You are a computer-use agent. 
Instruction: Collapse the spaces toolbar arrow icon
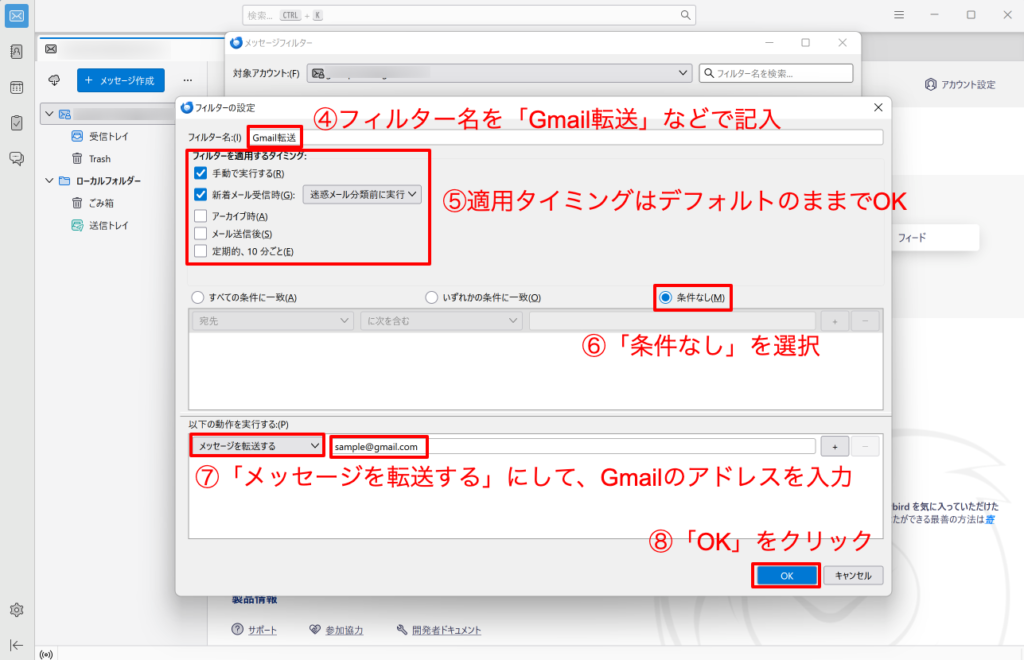pos(16,644)
